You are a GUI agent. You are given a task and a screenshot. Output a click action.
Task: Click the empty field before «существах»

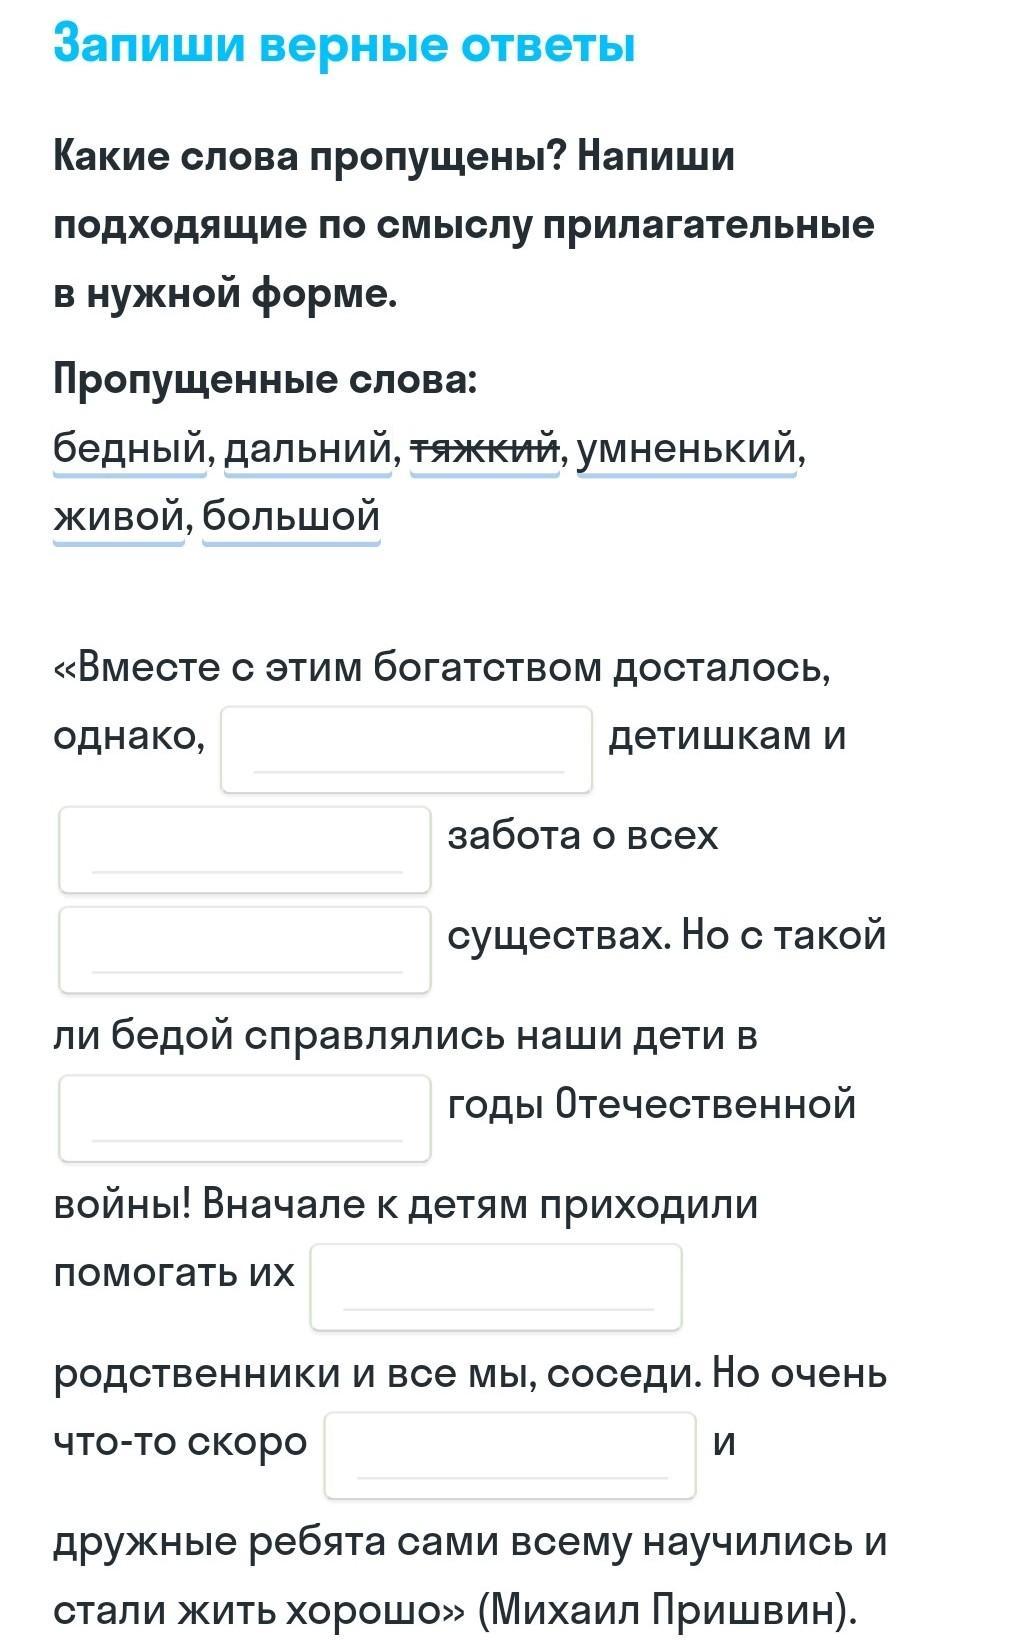coord(245,949)
